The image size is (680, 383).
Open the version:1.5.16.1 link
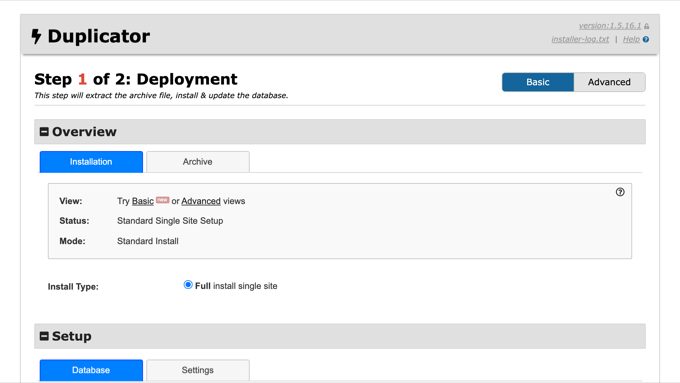point(610,26)
